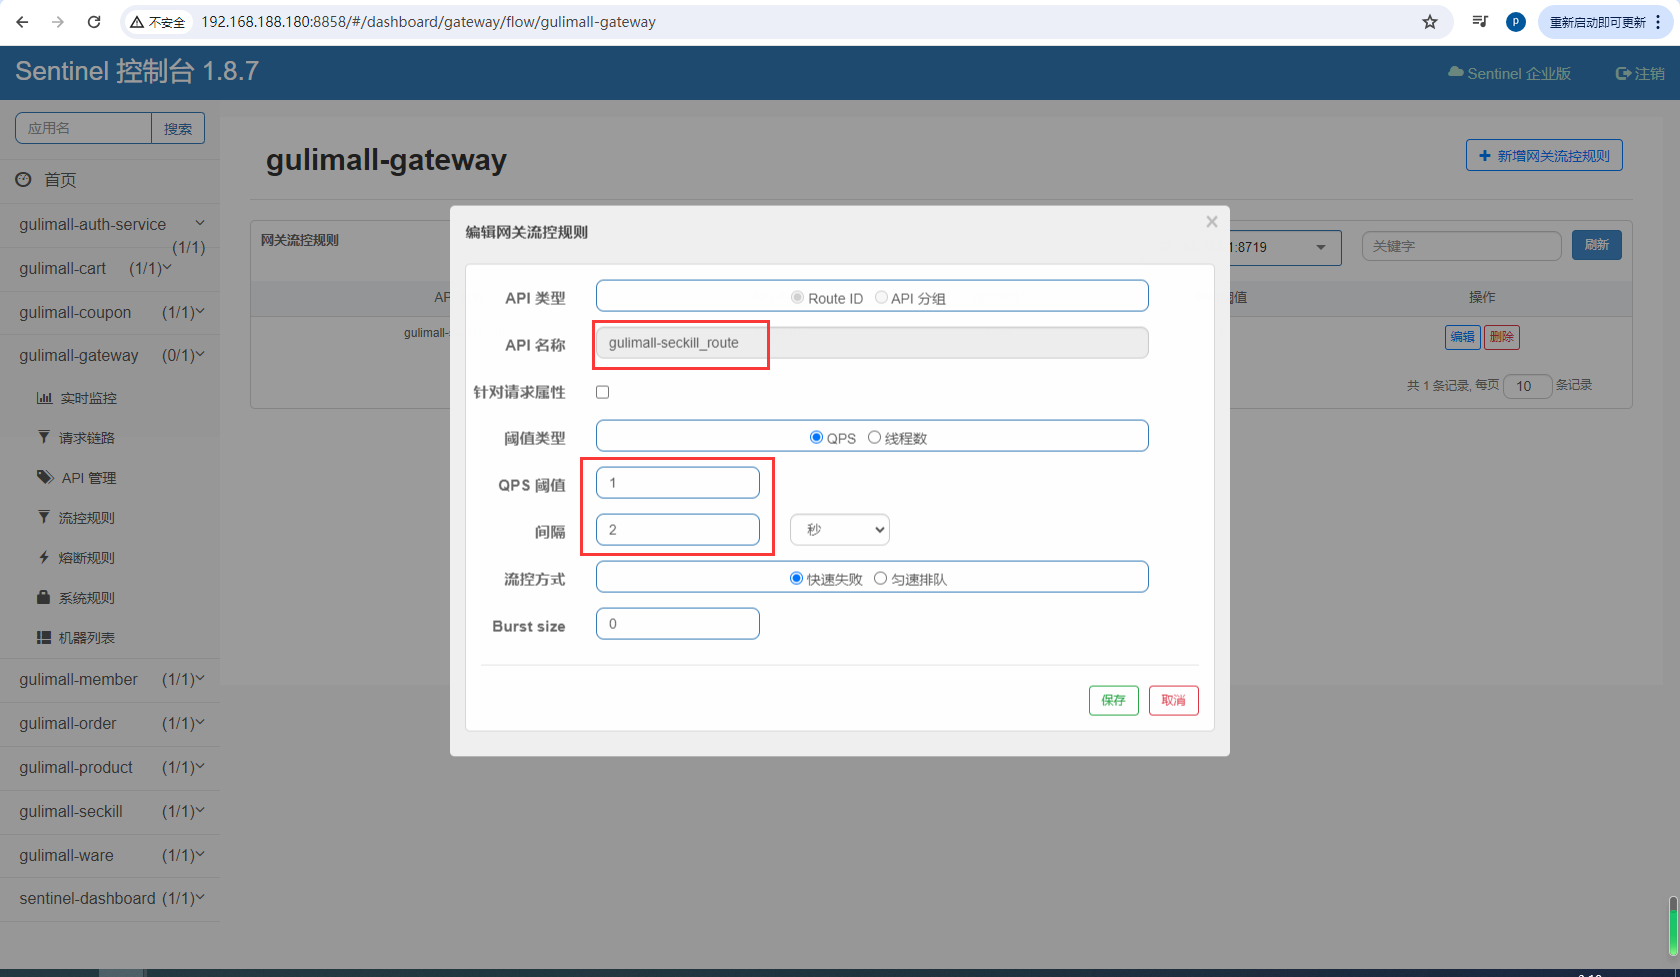
Task: Click 注销 logout link
Action: point(1641,73)
